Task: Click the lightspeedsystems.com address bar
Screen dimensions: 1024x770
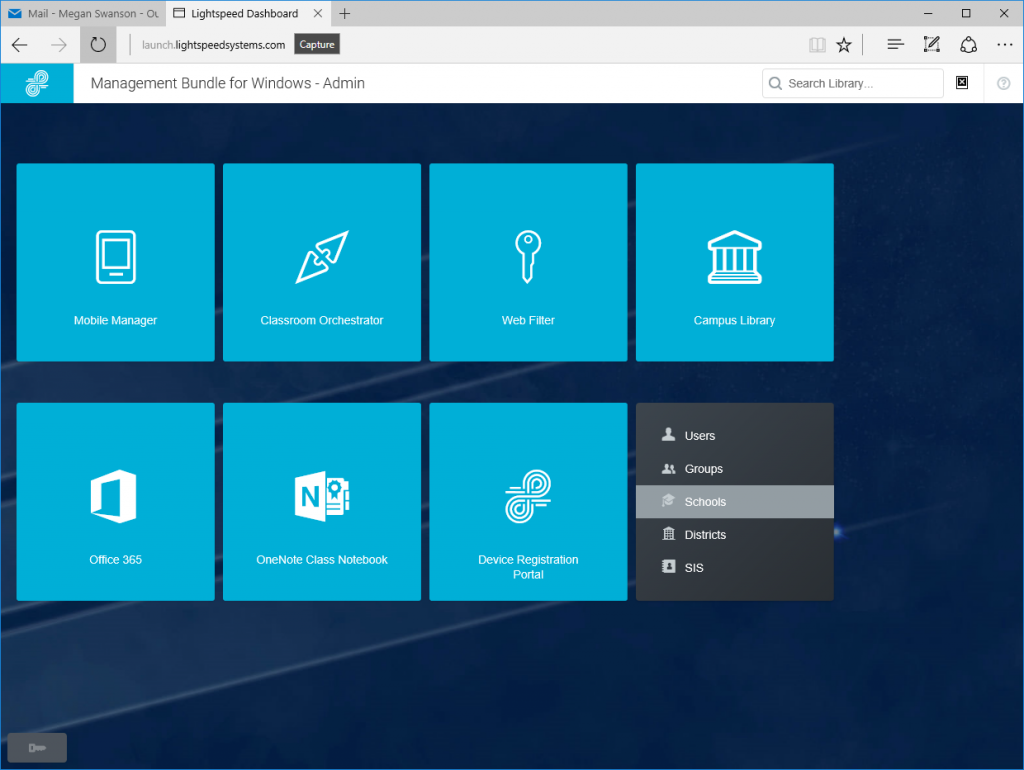Action: click(x=214, y=44)
